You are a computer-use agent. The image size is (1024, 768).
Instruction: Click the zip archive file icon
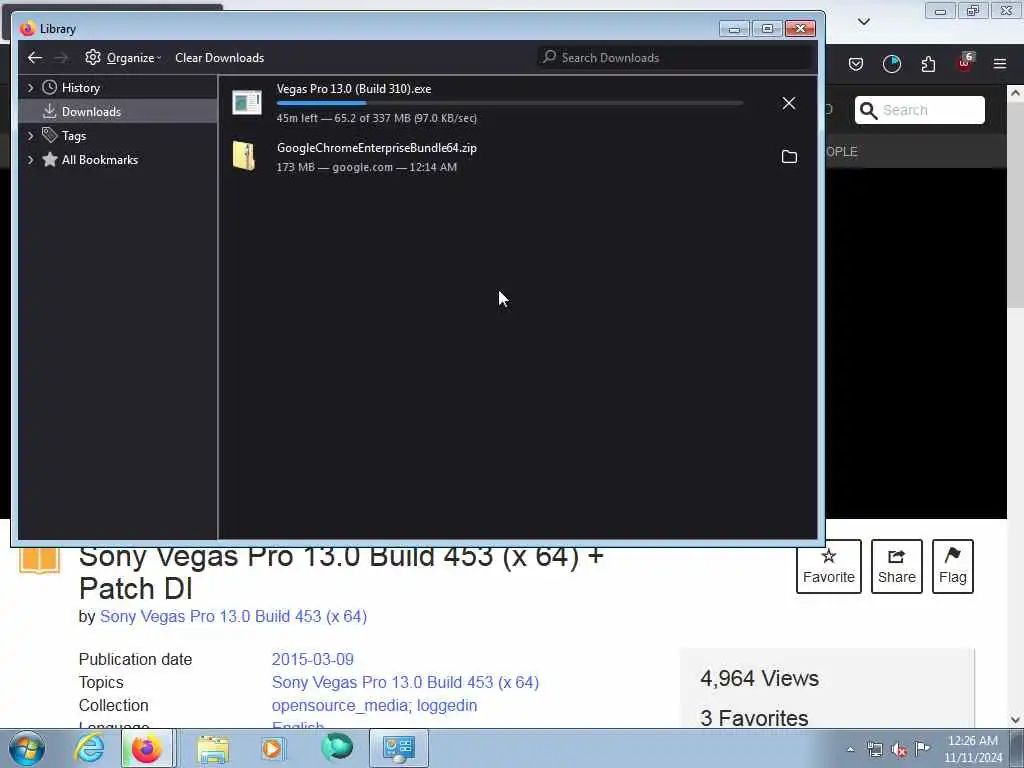click(244, 156)
